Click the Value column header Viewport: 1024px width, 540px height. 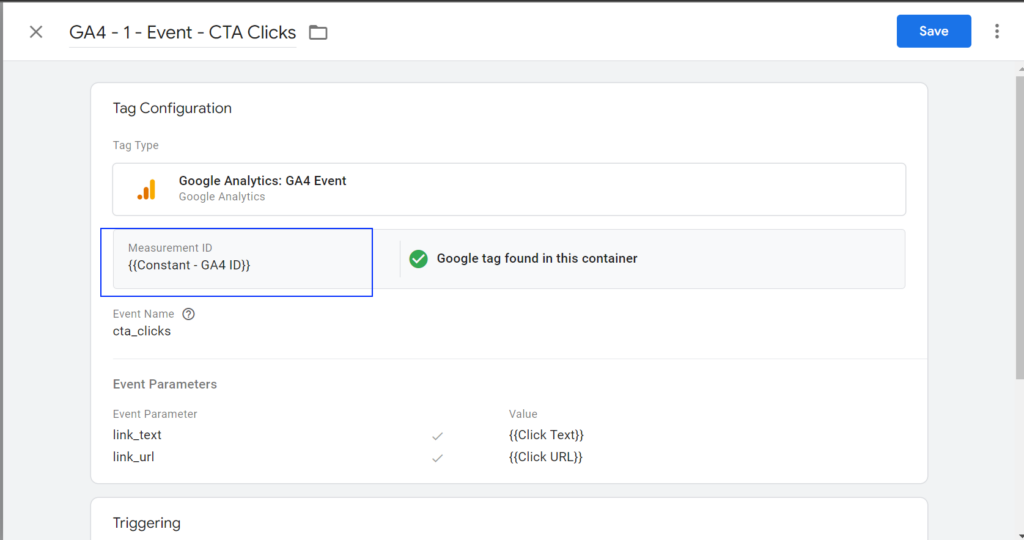click(522, 414)
